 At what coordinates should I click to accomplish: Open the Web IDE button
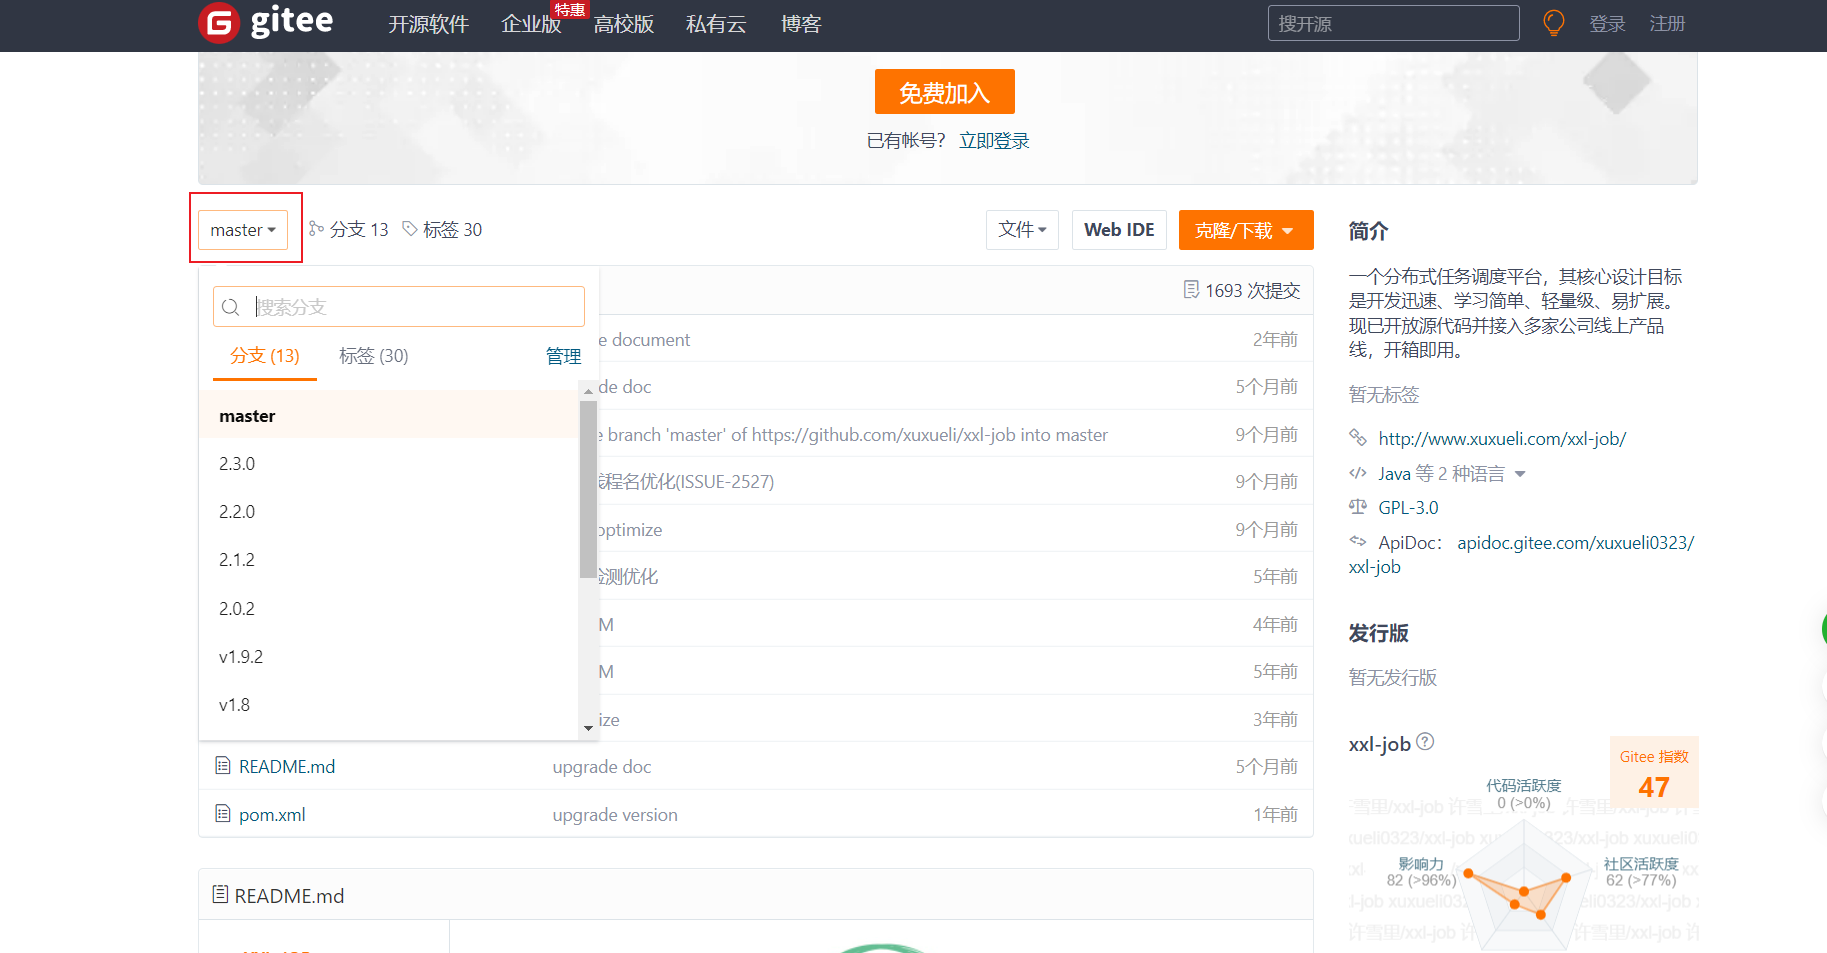coord(1119,230)
